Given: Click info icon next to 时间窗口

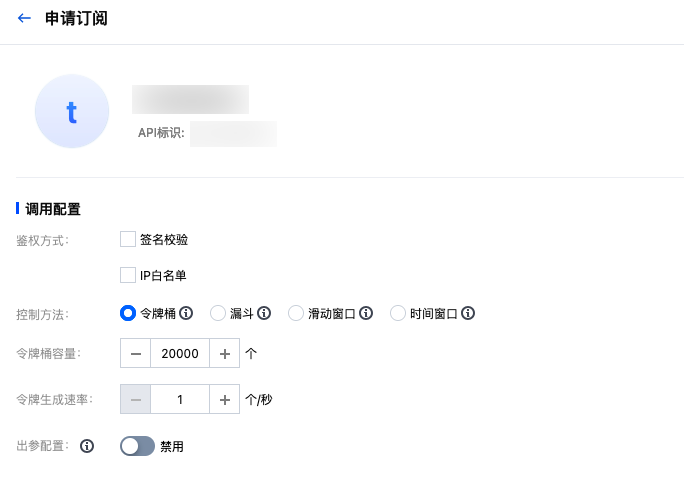Looking at the screenshot, I should tap(468, 313).
